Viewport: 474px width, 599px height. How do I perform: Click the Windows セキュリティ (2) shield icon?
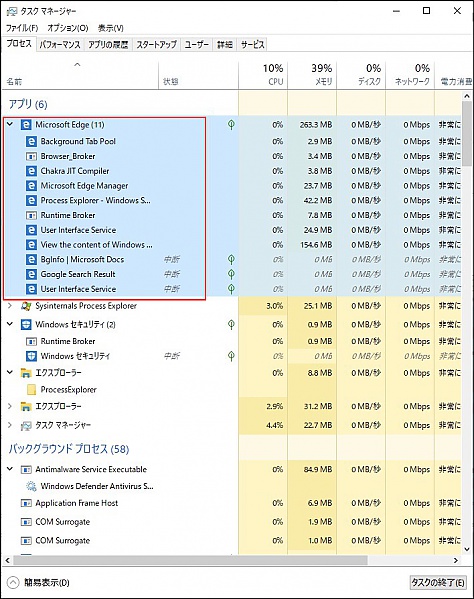click(26, 324)
